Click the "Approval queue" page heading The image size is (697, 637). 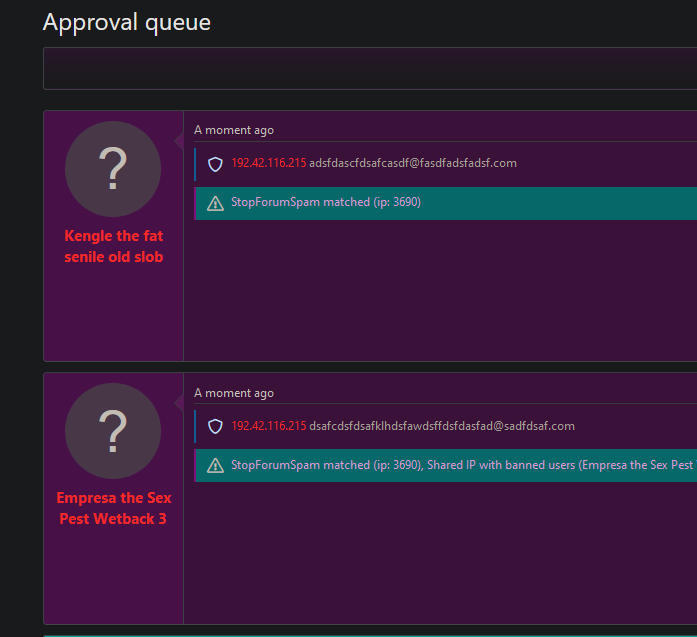pos(127,22)
